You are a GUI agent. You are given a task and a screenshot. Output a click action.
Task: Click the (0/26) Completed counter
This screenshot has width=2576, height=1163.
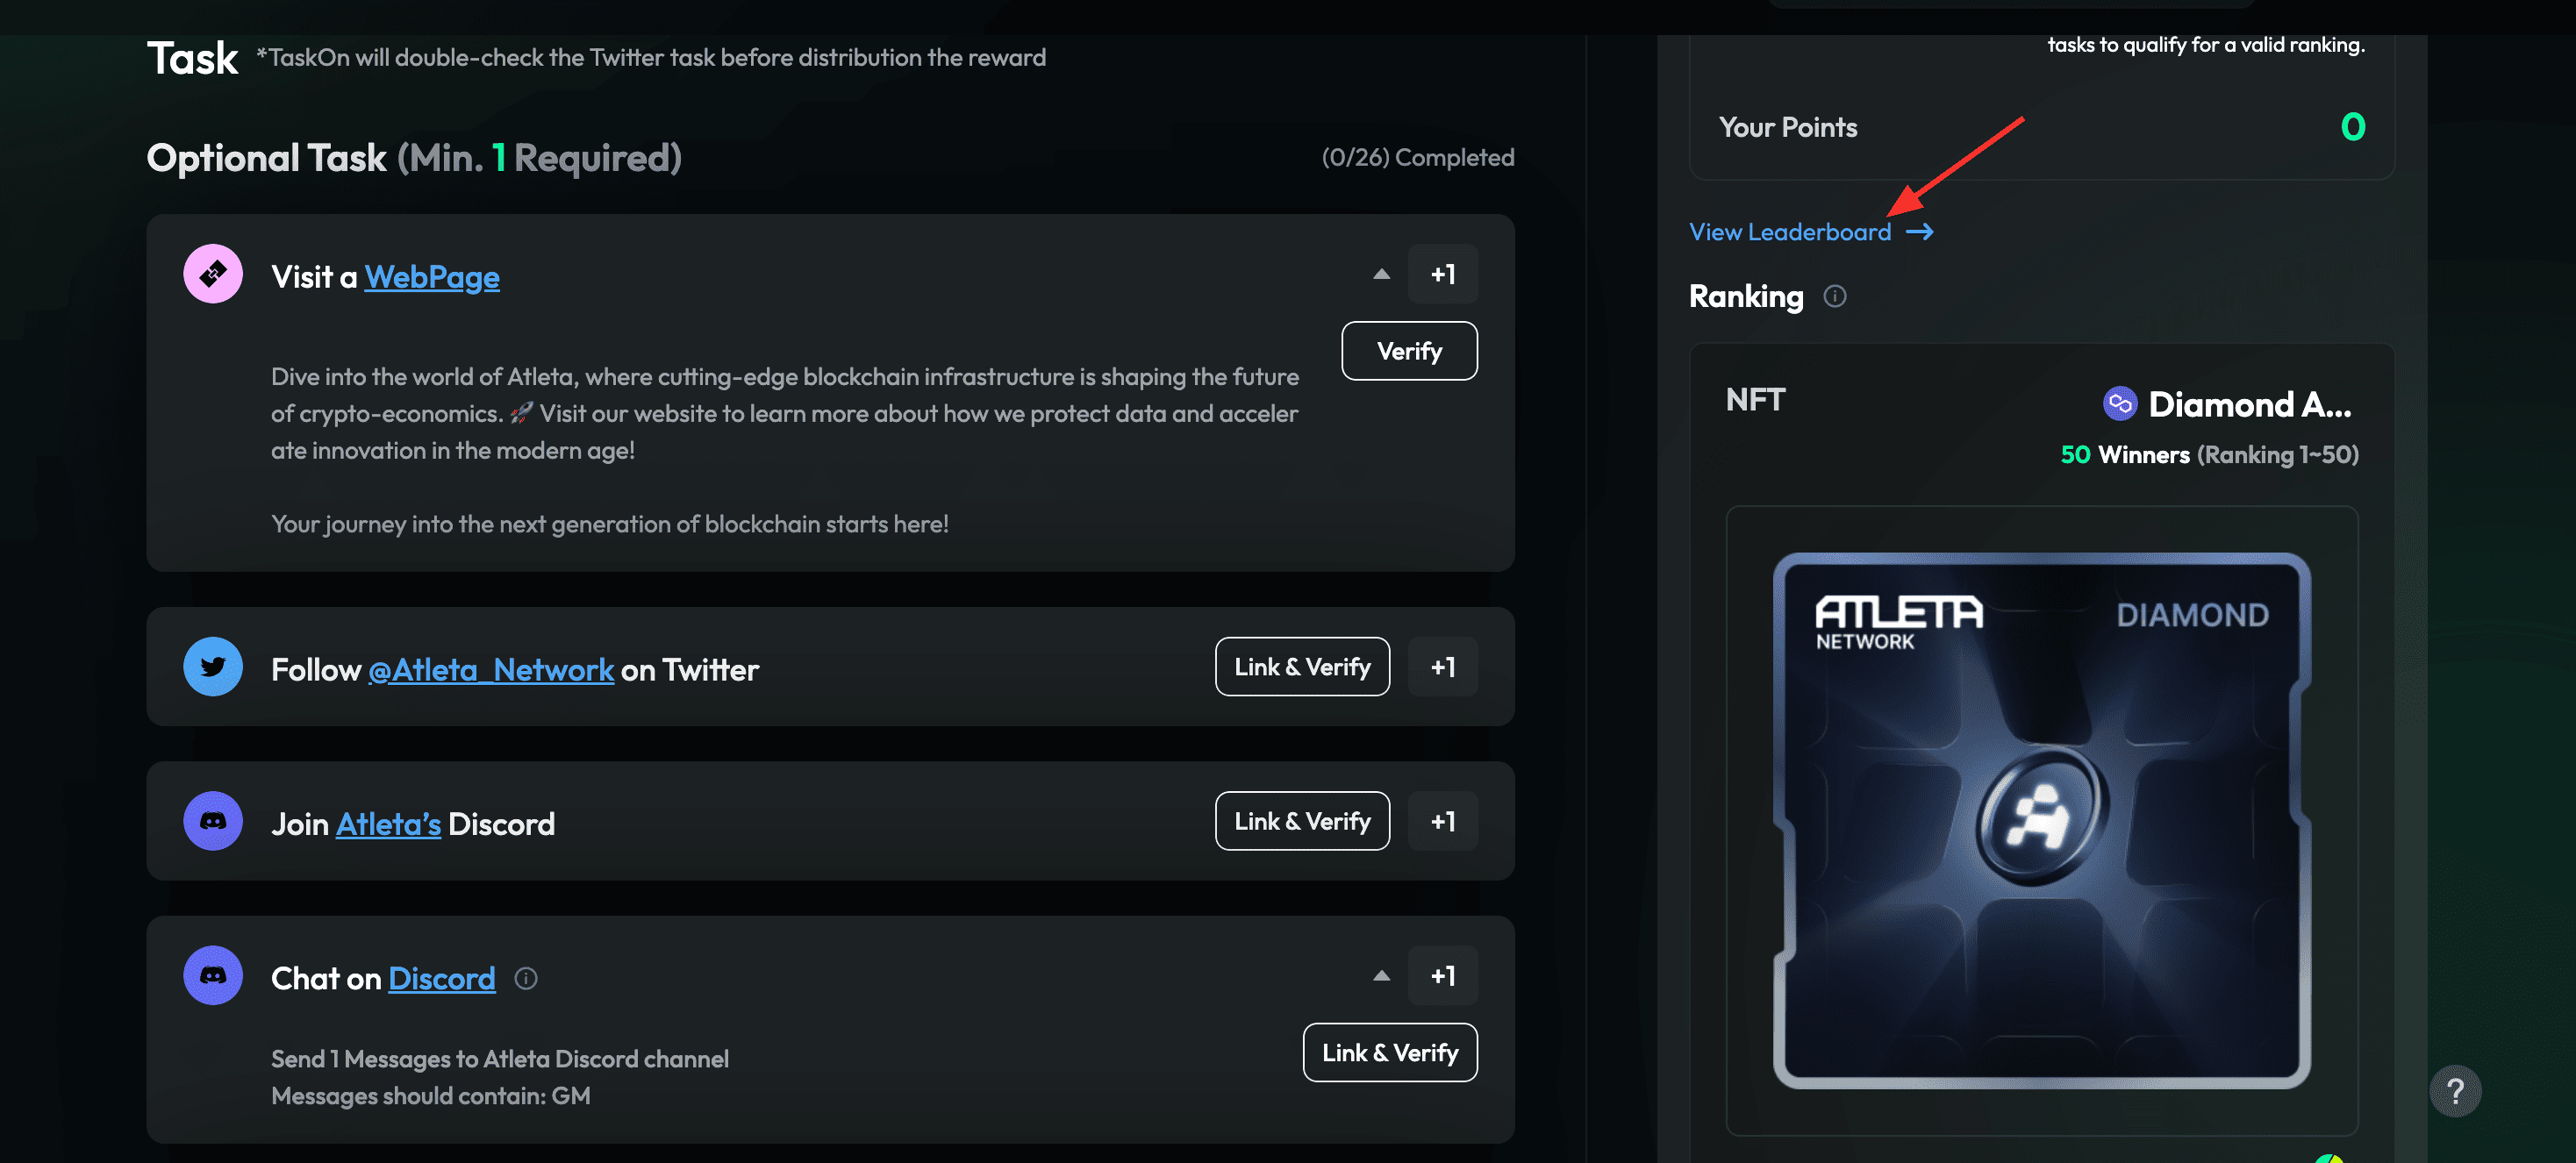[1417, 158]
